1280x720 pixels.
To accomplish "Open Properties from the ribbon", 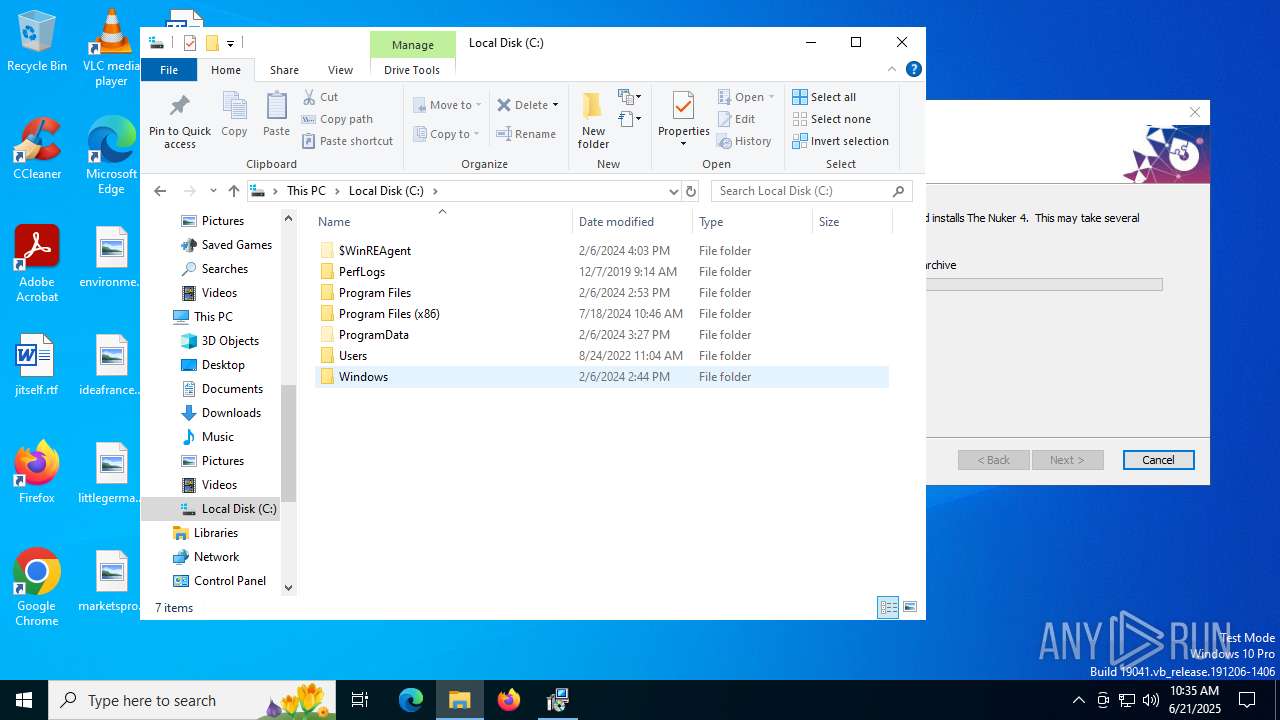I will pos(684,120).
